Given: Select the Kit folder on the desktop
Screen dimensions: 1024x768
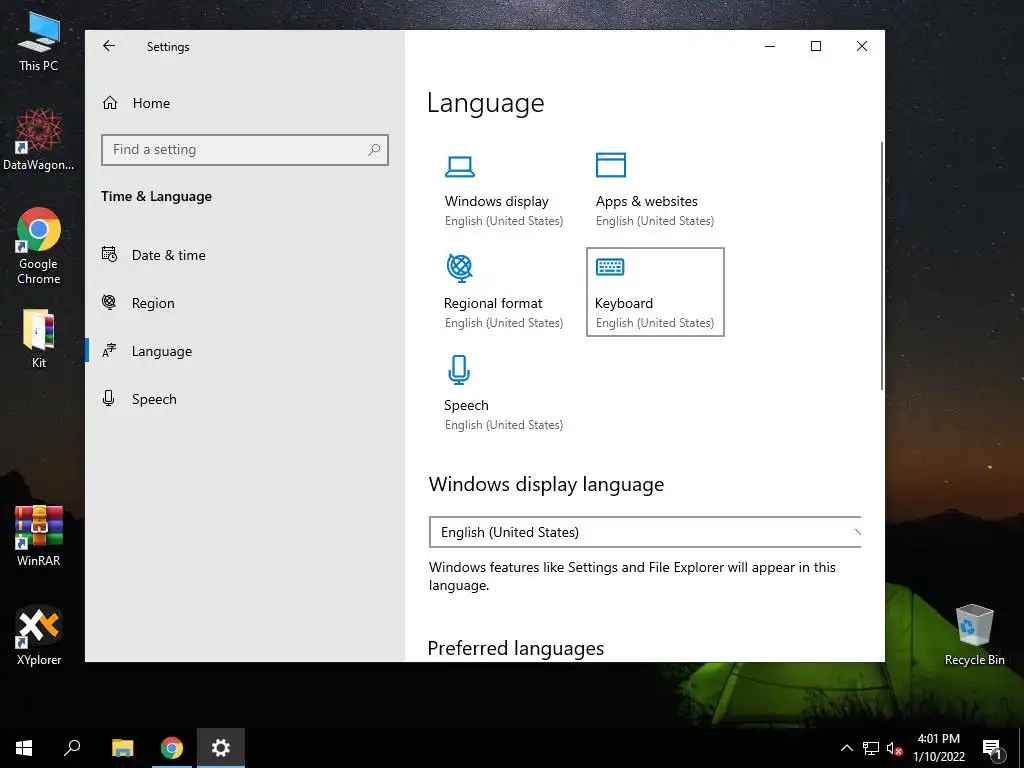Looking at the screenshot, I should point(39,338).
